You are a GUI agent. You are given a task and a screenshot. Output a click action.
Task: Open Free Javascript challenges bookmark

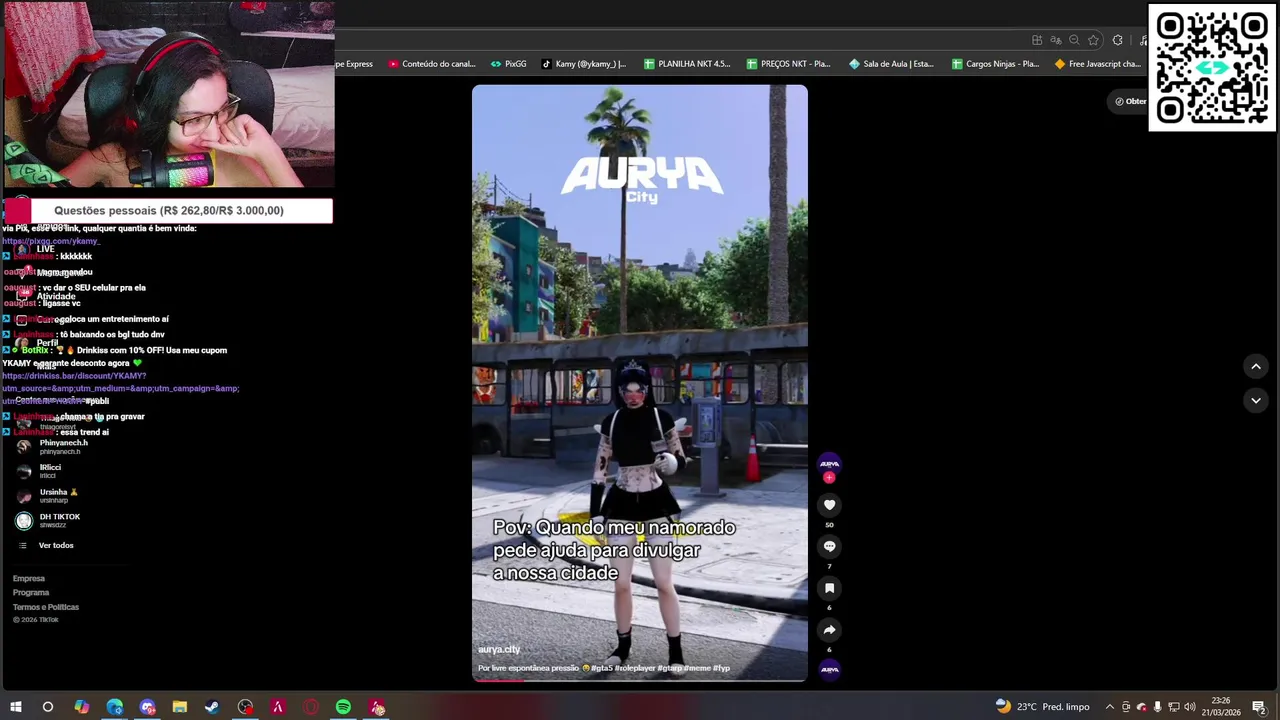(x=1097, y=64)
